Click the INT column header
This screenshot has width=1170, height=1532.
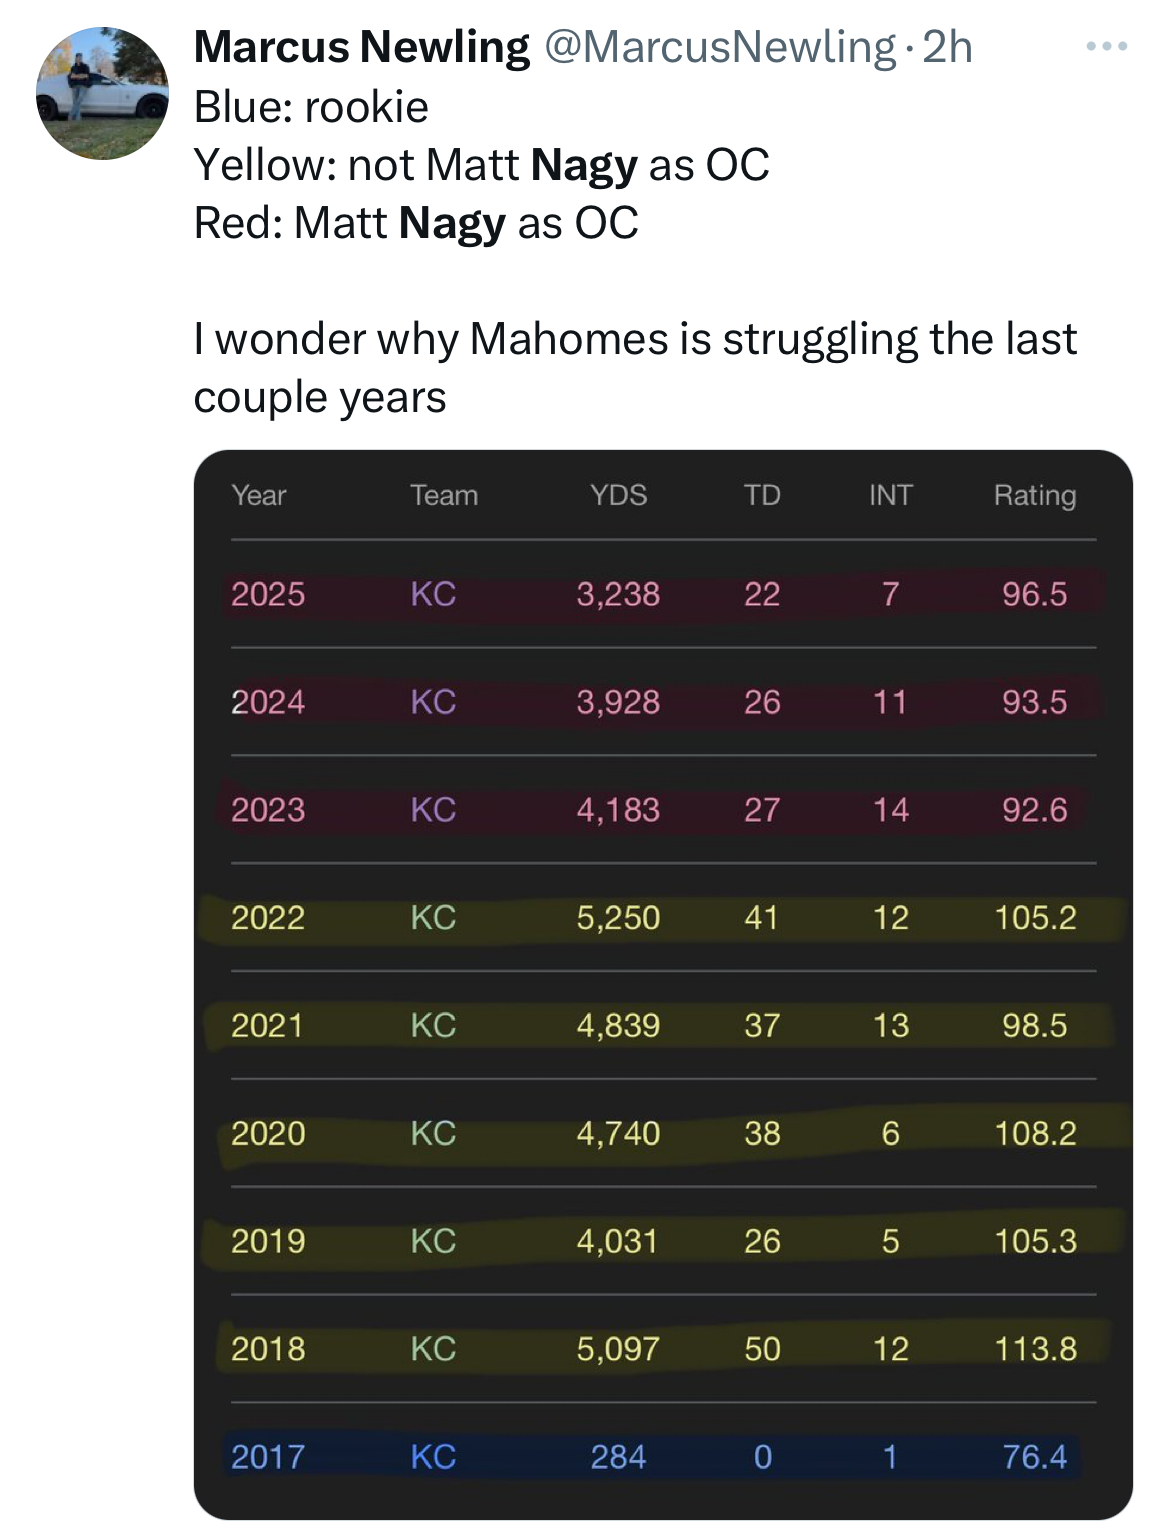890,495
